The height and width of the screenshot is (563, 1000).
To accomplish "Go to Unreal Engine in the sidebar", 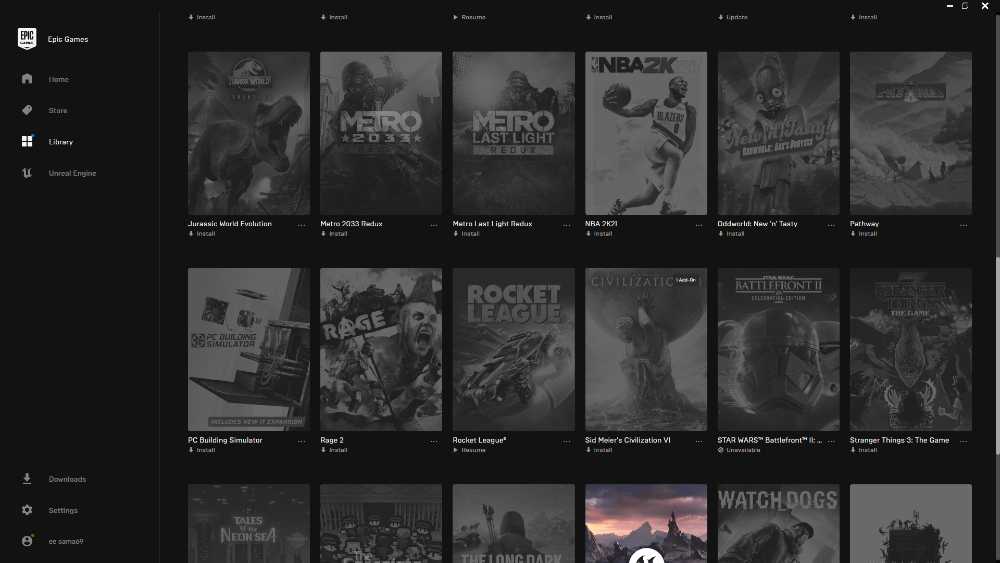I will [x=72, y=173].
